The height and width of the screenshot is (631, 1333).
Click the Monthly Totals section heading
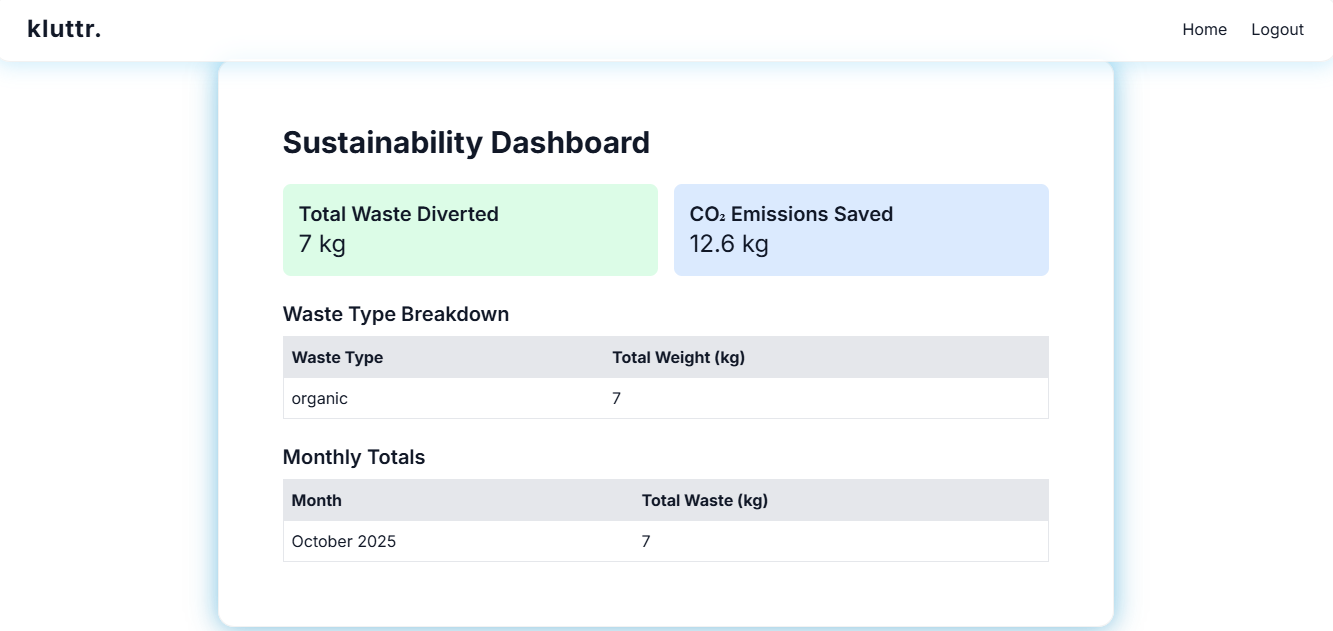click(354, 457)
